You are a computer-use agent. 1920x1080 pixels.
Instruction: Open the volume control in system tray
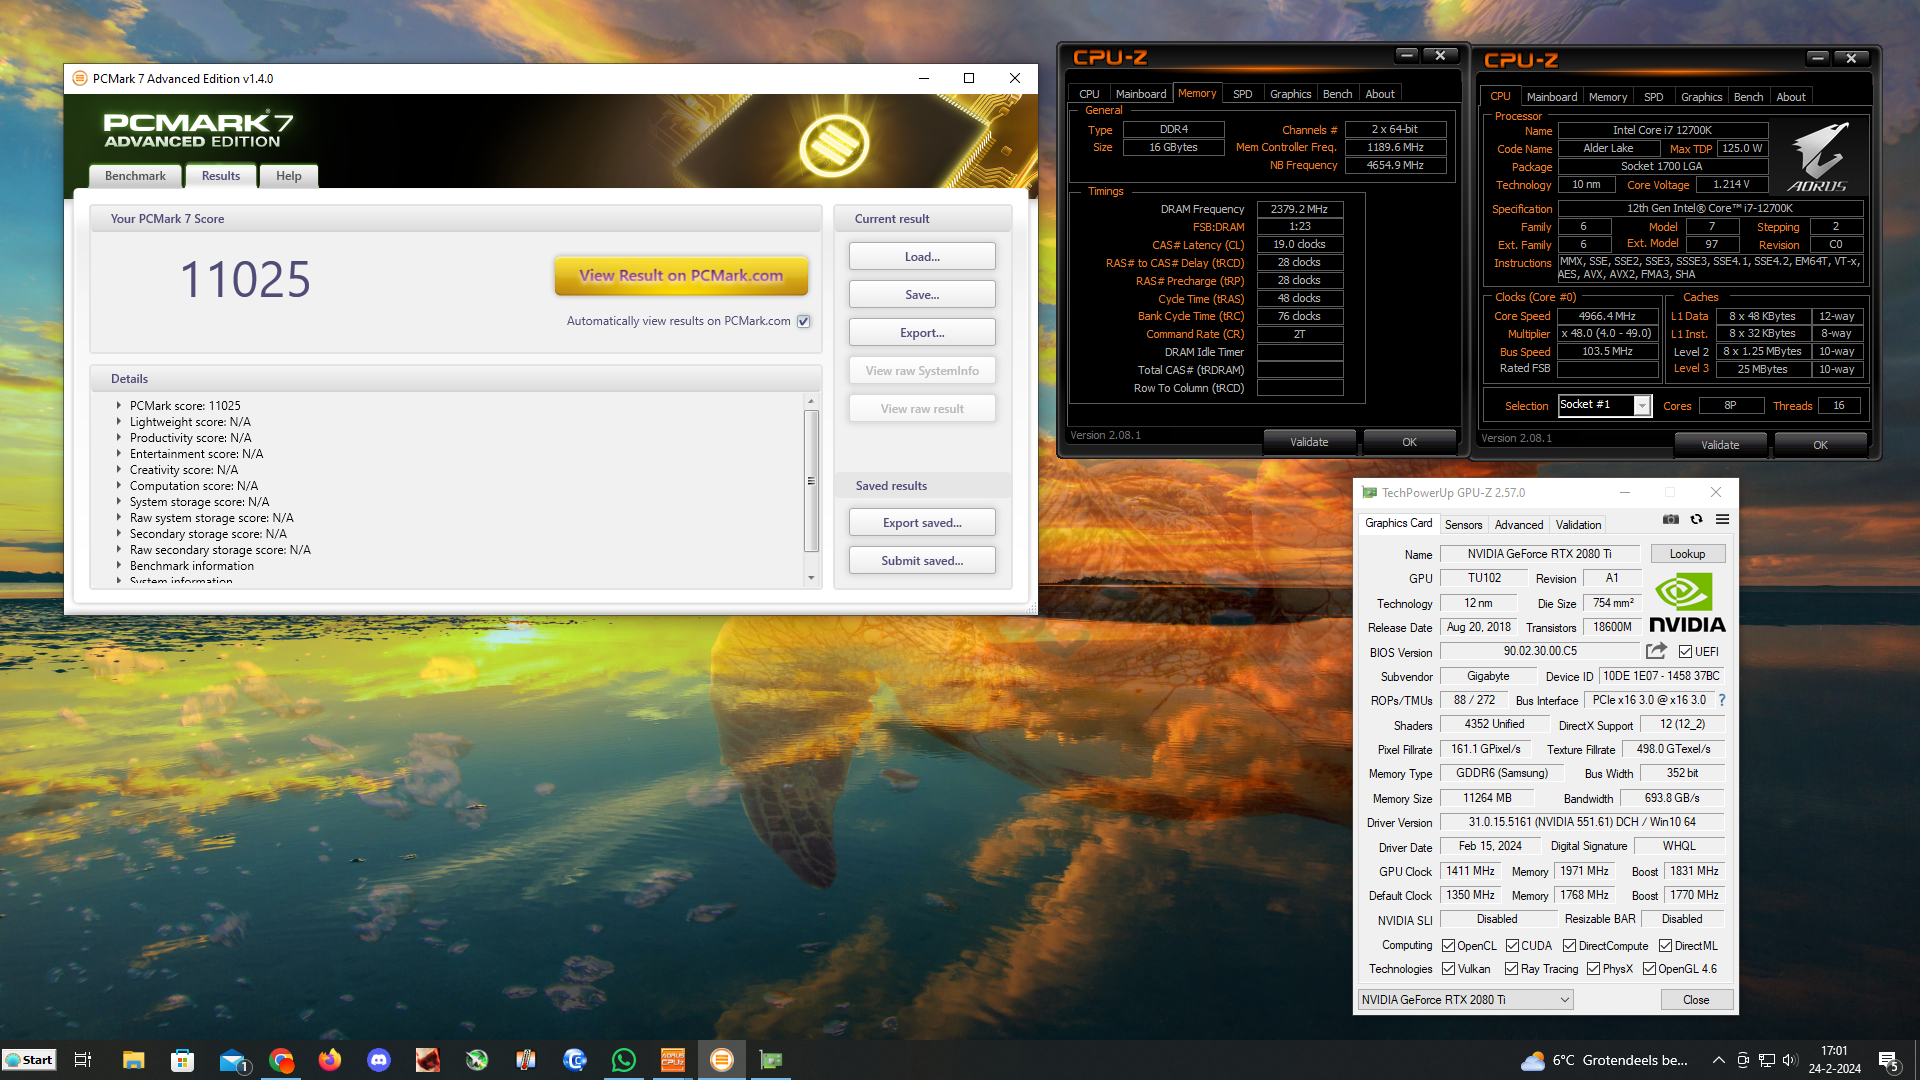coord(1790,1060)
